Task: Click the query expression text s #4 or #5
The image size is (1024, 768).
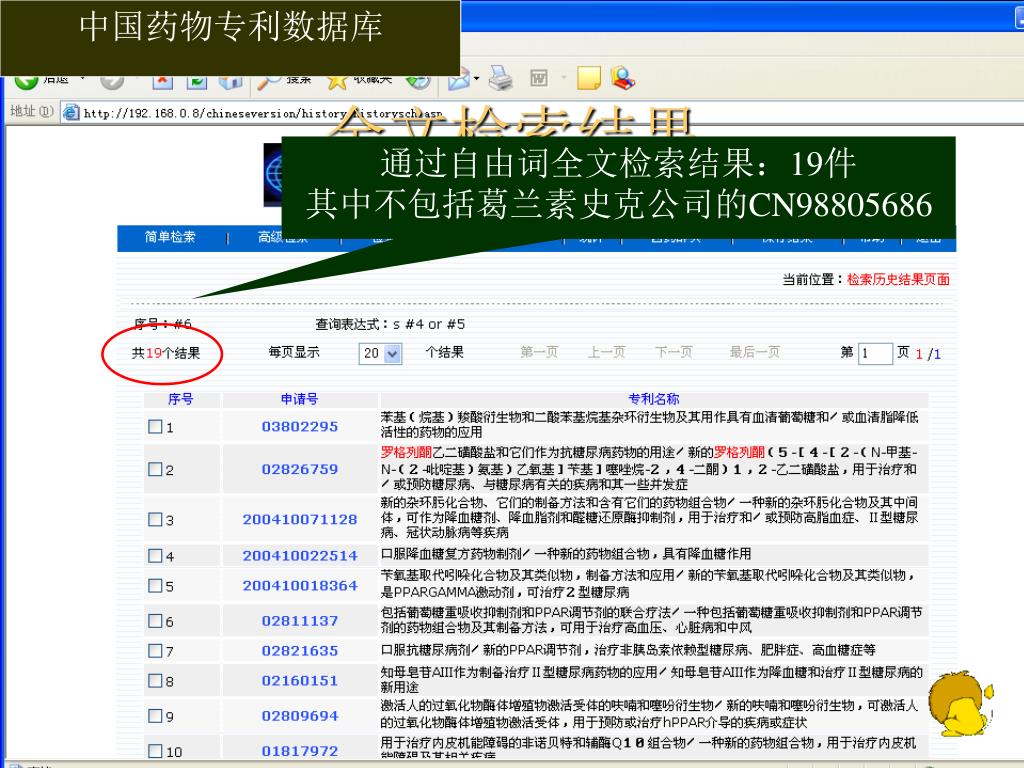Action: [429, 324]
